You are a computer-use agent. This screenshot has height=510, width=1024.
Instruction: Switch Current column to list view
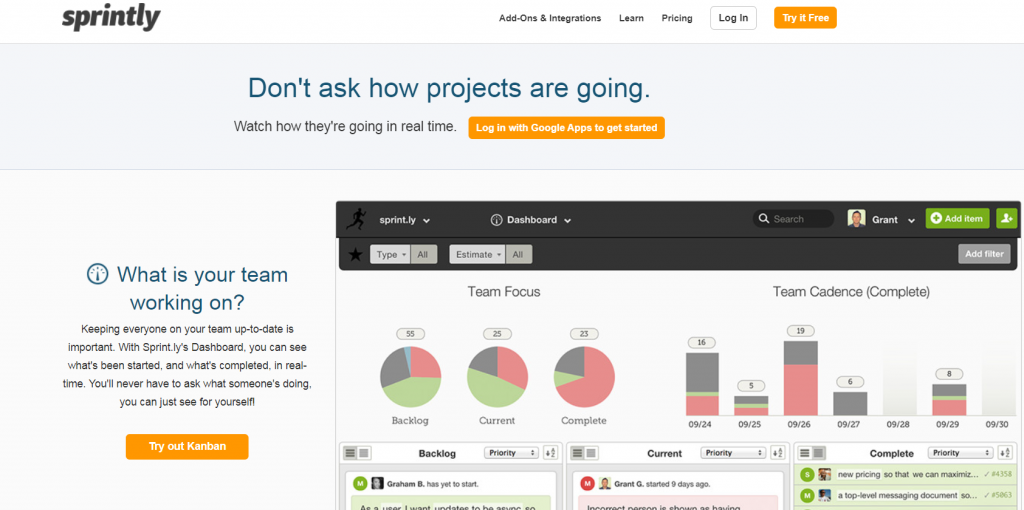point(578,453)
